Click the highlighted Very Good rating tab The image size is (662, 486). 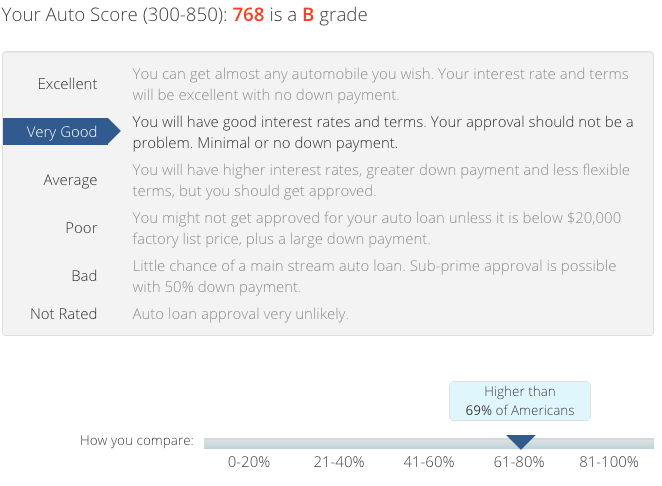click(x=62, y=131)
